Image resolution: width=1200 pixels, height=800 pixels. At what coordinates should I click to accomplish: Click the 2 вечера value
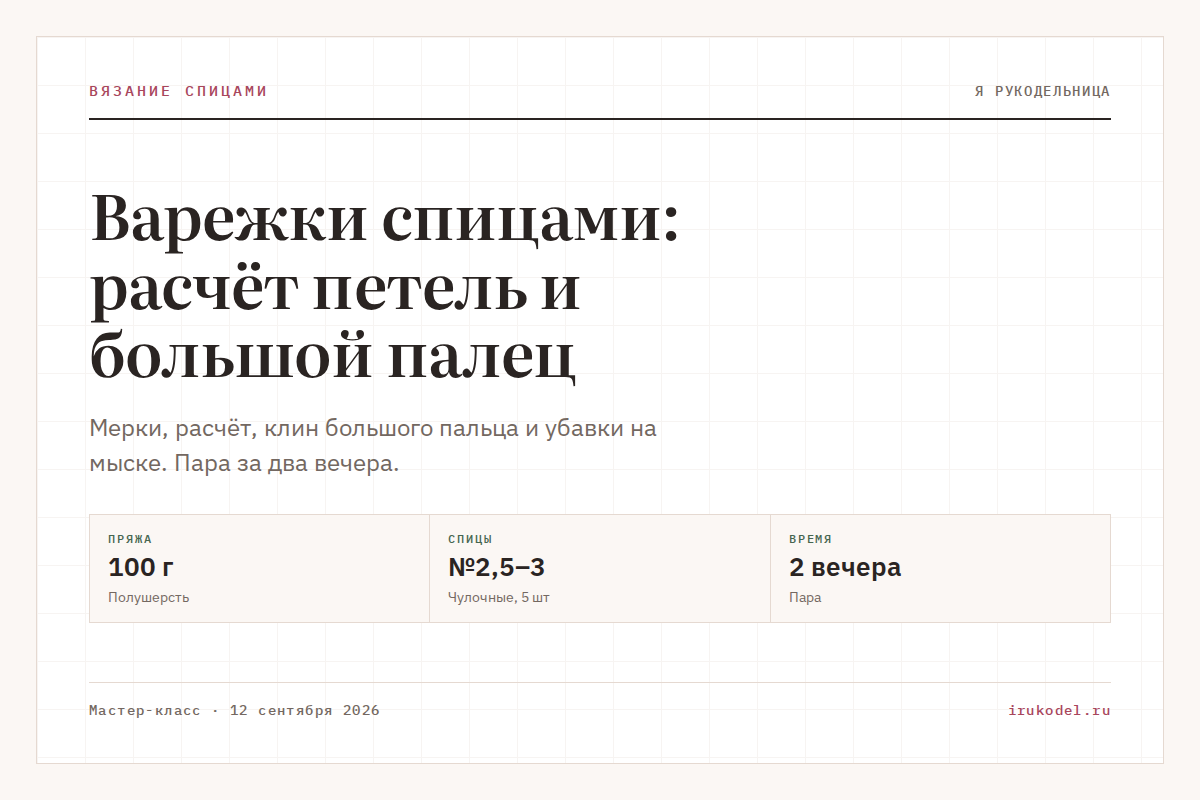click(845, 568)
